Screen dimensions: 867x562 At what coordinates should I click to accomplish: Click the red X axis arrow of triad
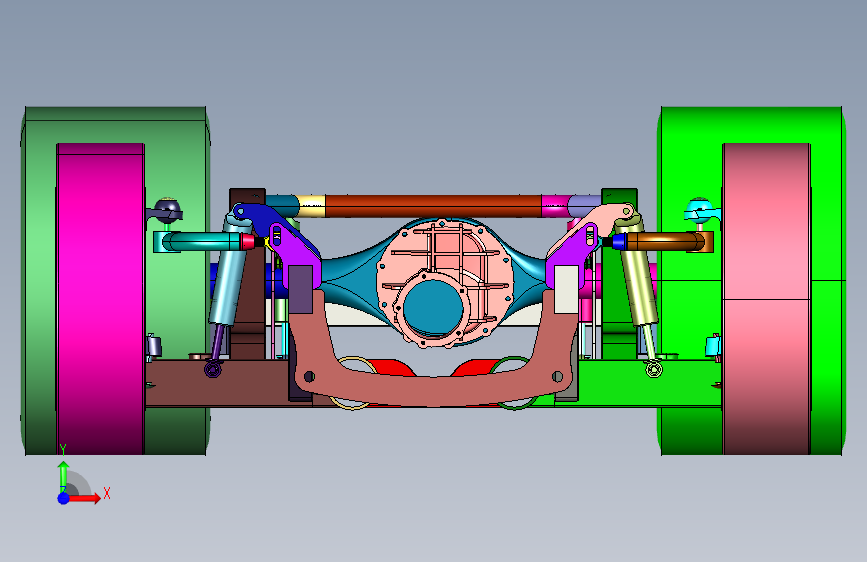point(84,498)
